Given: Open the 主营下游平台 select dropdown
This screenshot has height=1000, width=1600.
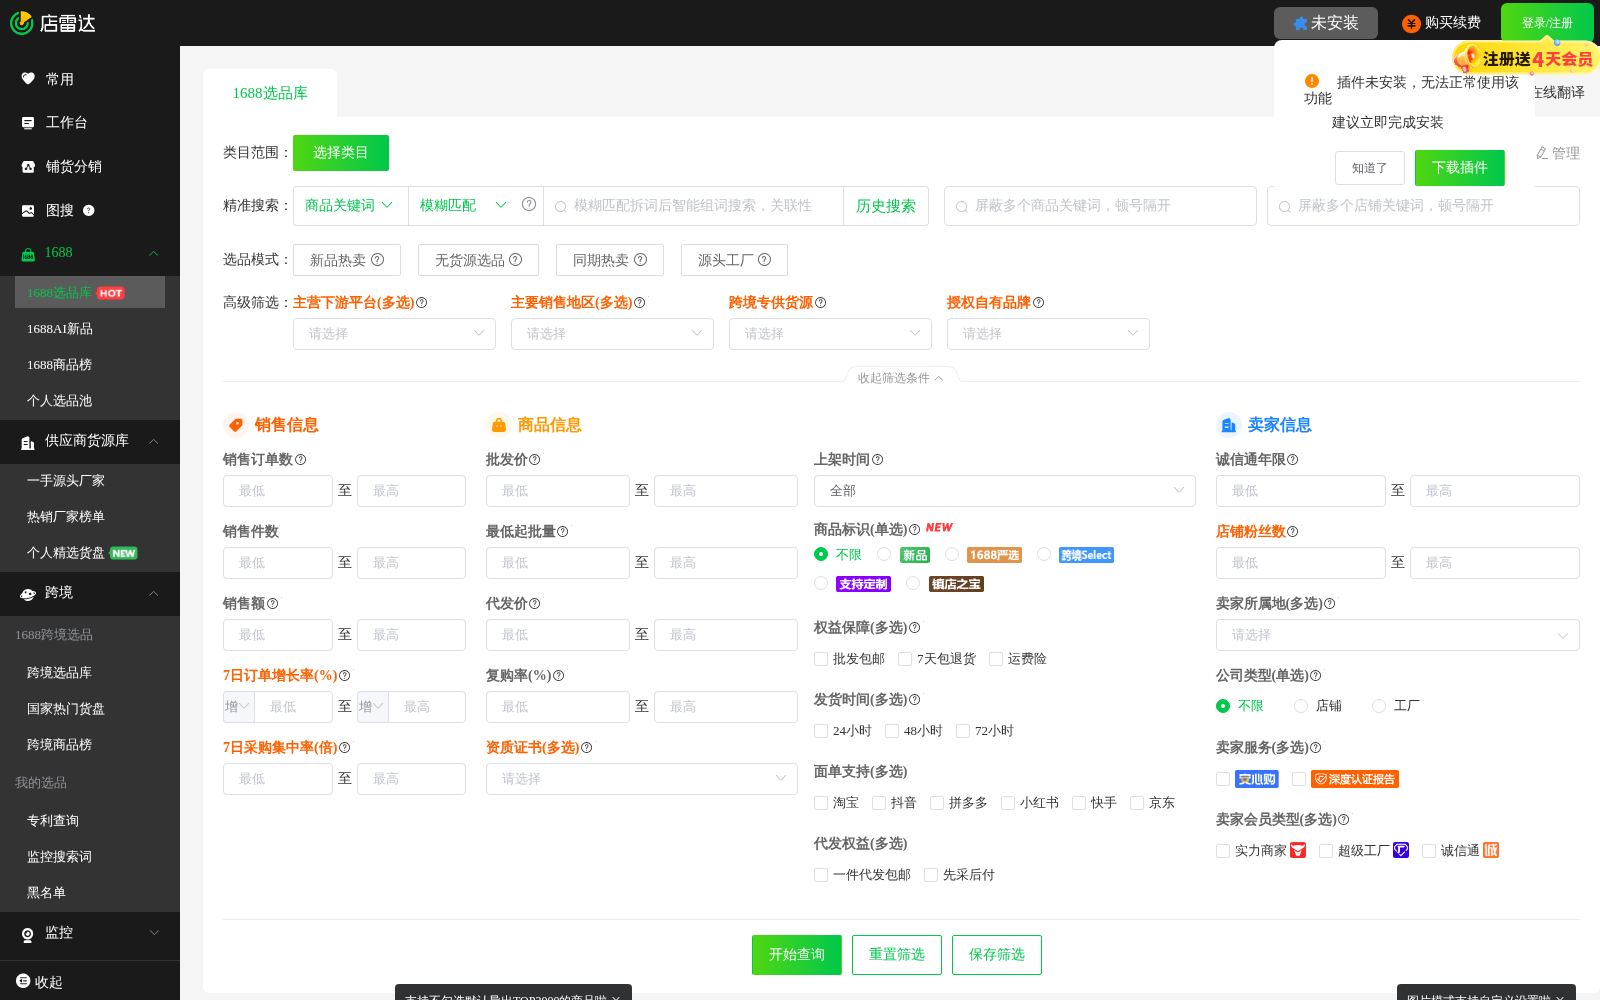Looking at the screenshot, I should coord(394,334).
